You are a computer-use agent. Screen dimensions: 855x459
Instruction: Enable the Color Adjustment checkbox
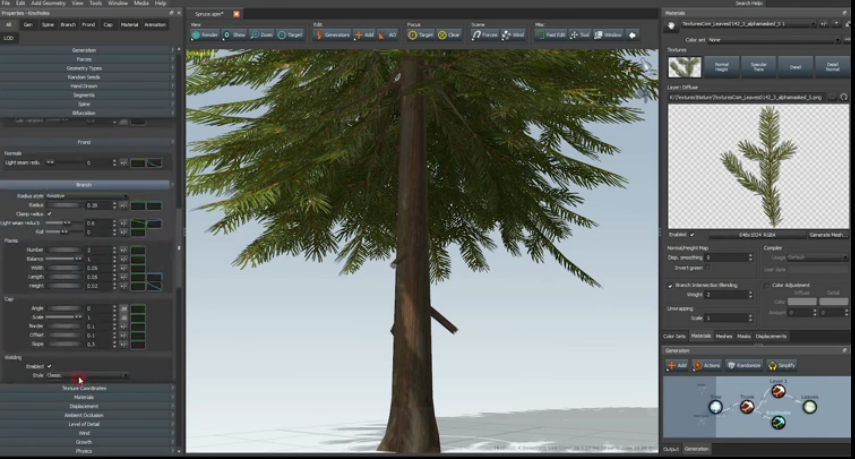click(x=767, y=285)
